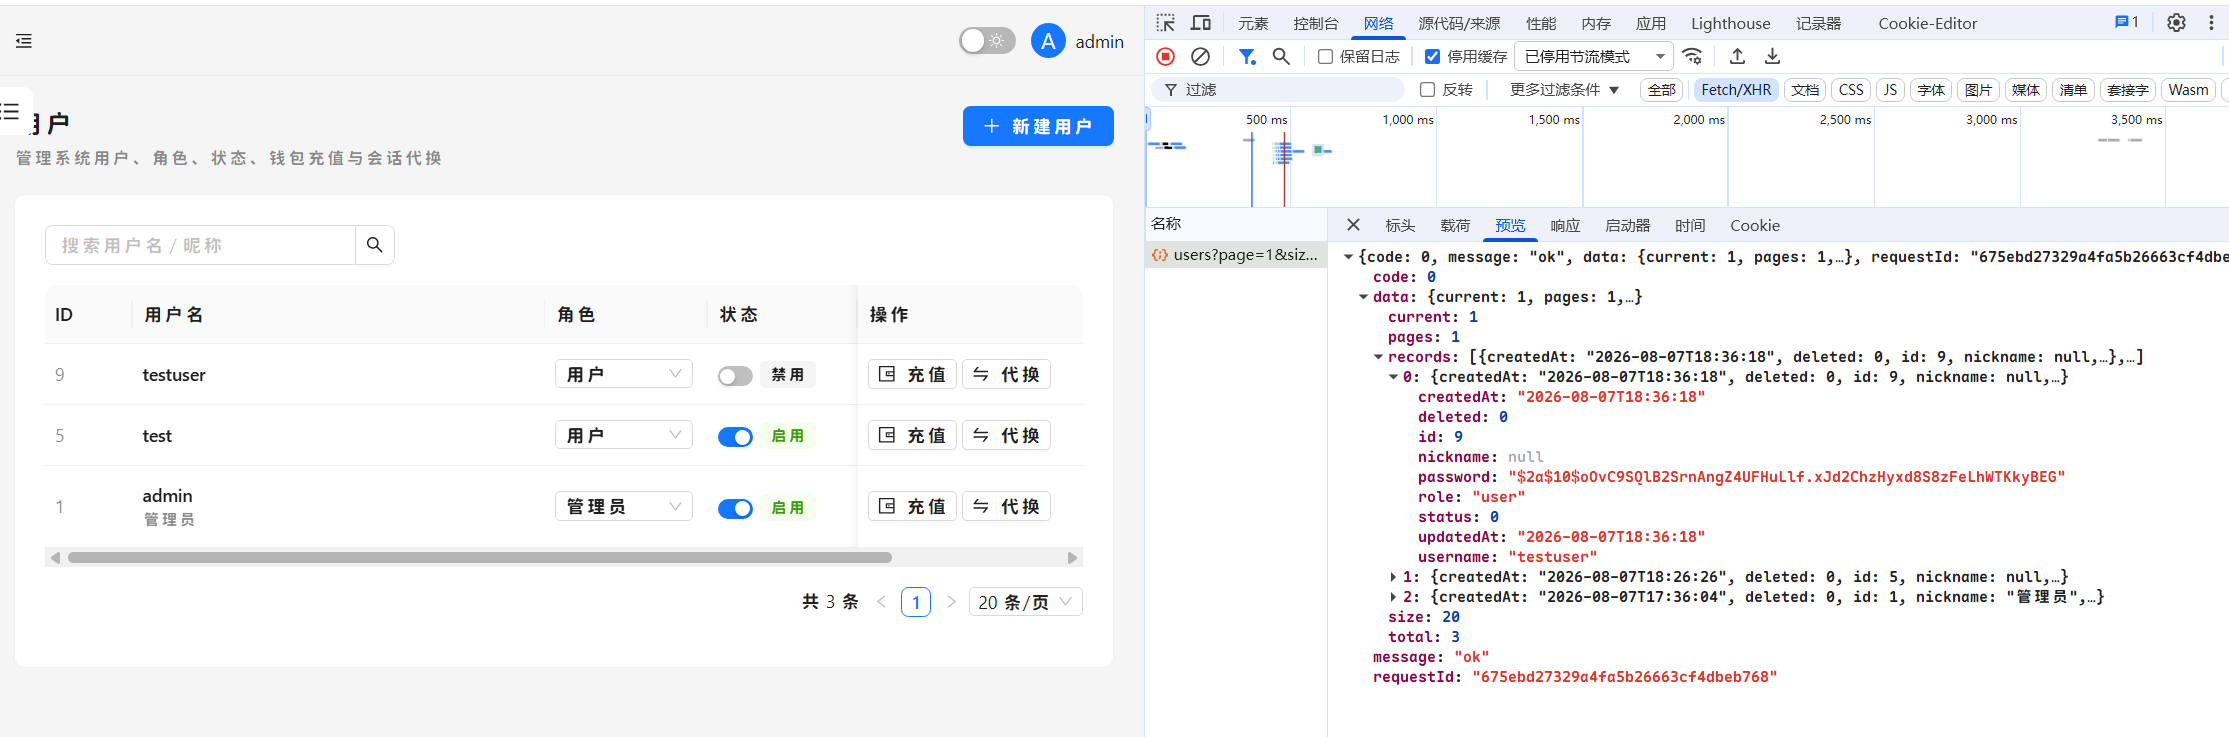Viewport: 2229px width, 737px height.
Task: Open the 更多过滤条件 dropdown
Action: [1564, 90]
